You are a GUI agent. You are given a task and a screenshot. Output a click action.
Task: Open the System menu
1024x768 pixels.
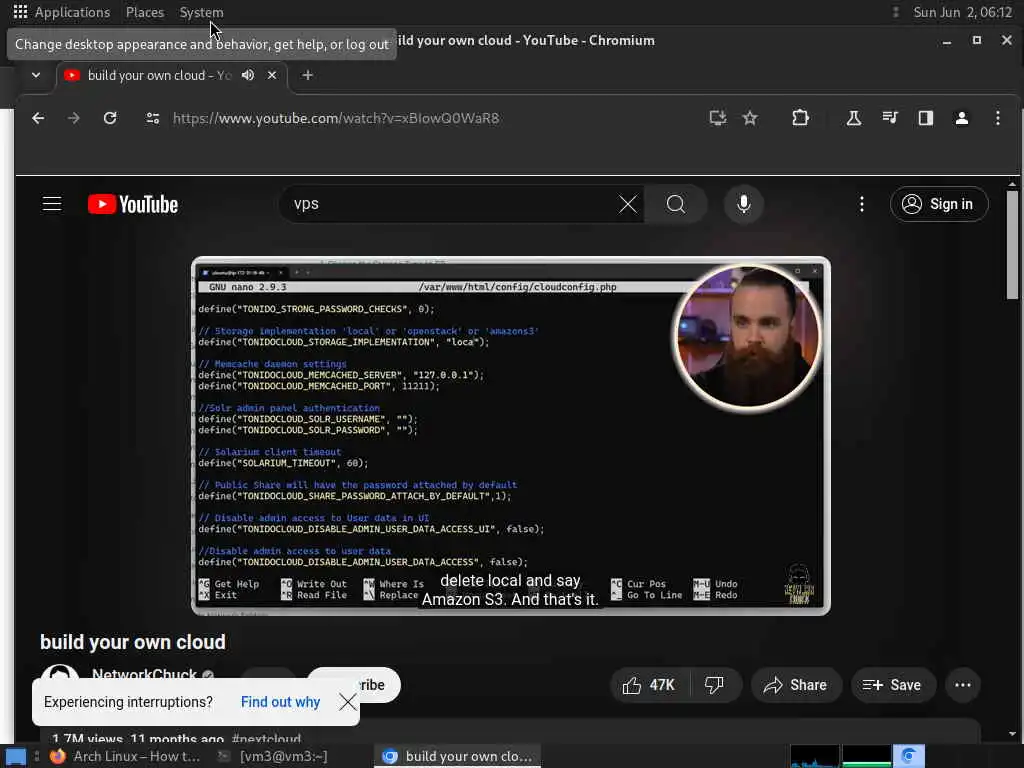coord(201,12)
